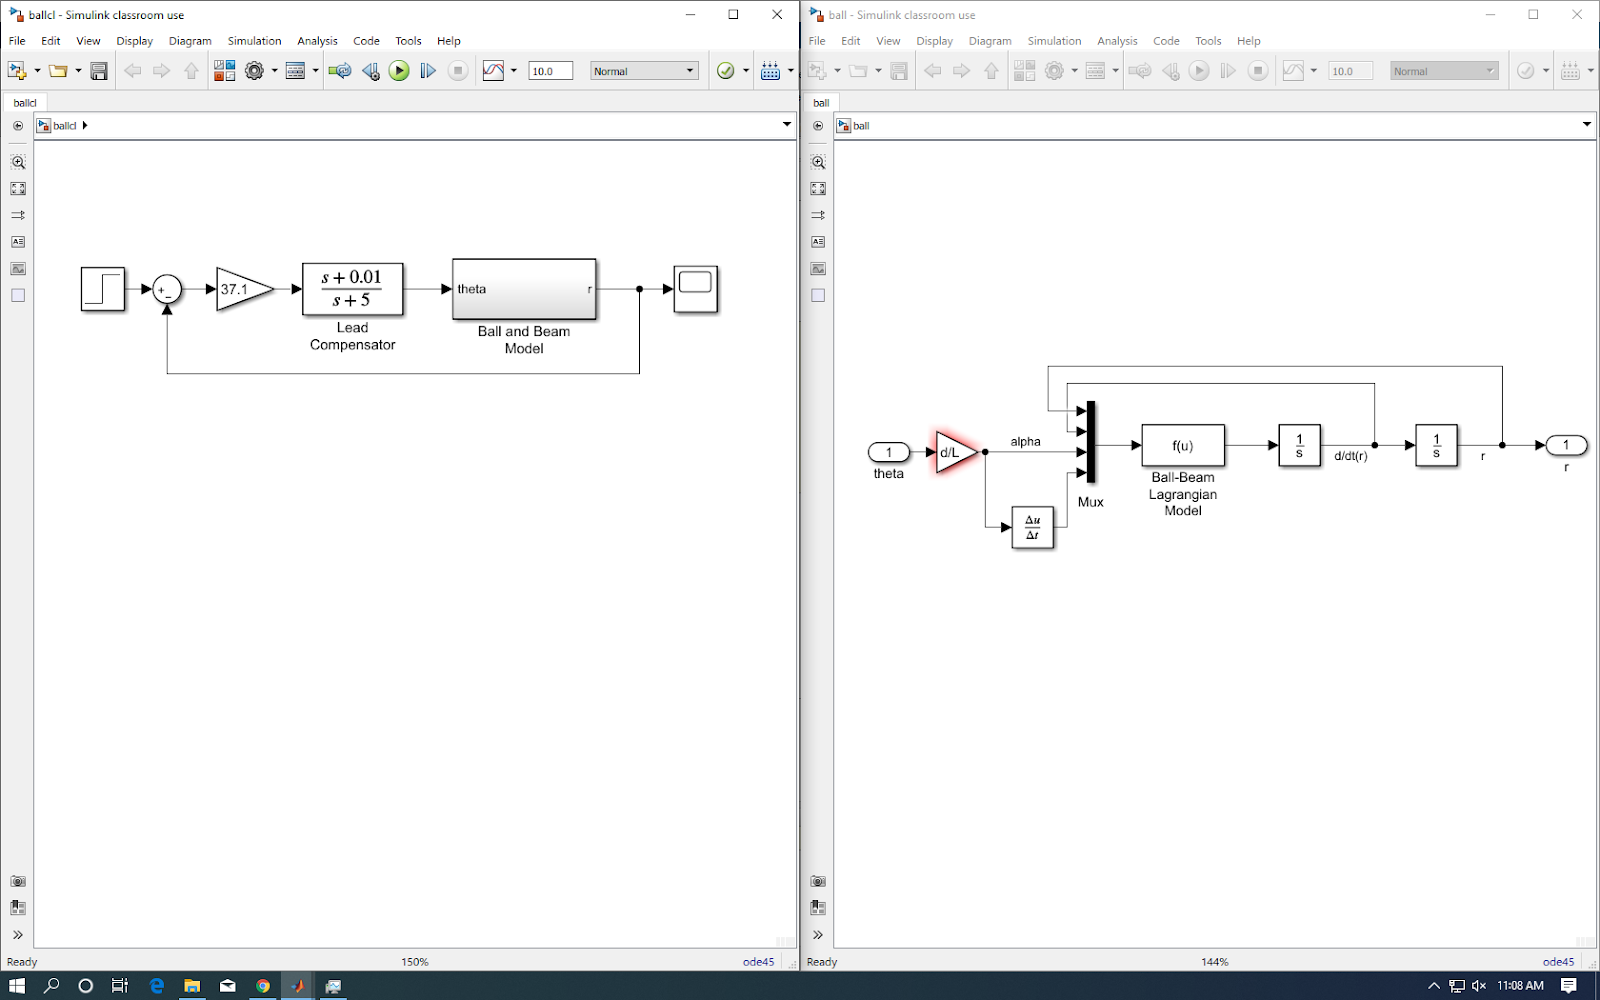
Task: Expand Open file dropdown arrow in ballcl
Action: click(x=78, y=71)
